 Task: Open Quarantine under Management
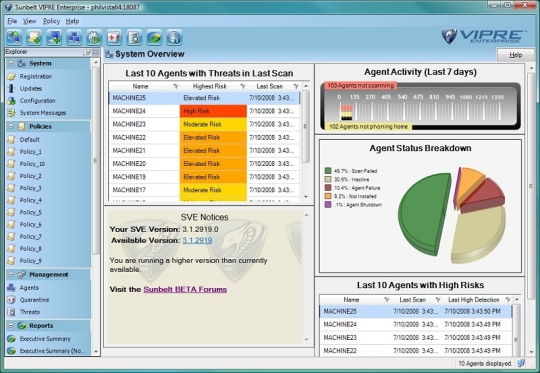pyautogui.click(x=34, y=300)
